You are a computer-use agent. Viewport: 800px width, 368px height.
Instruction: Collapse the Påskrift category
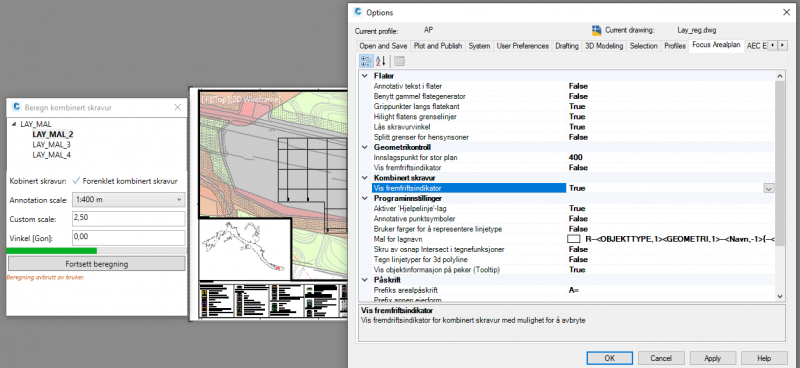[365, 280]
